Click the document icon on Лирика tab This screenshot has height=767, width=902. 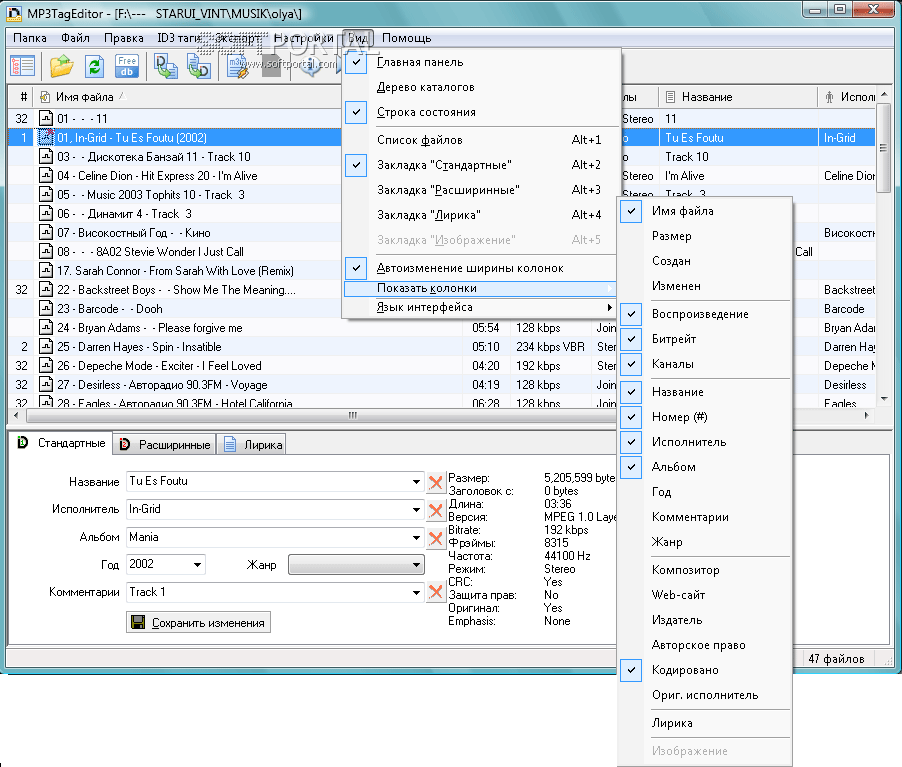coord(230,444)
